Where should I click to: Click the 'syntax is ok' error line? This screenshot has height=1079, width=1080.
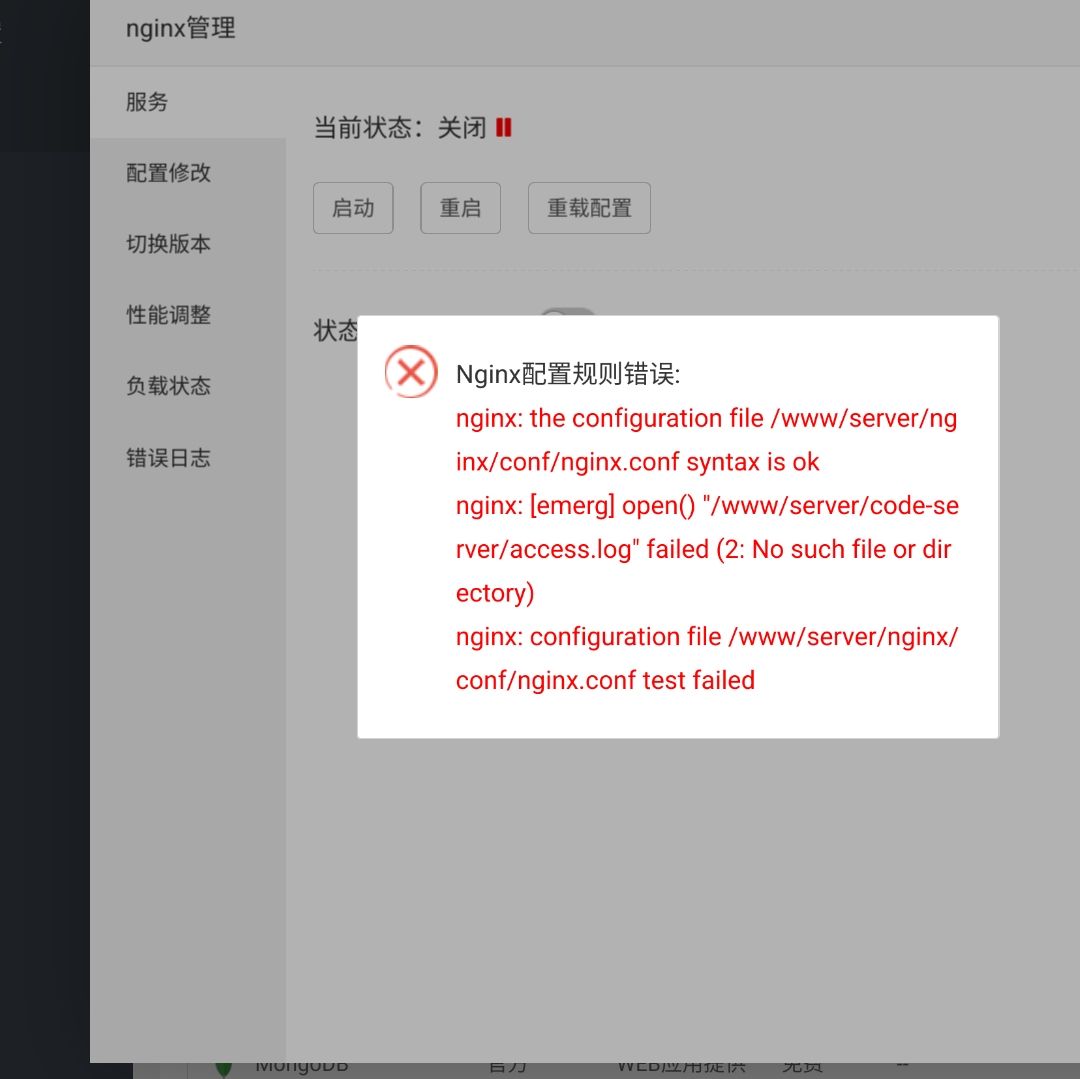[x=638, y=462]
